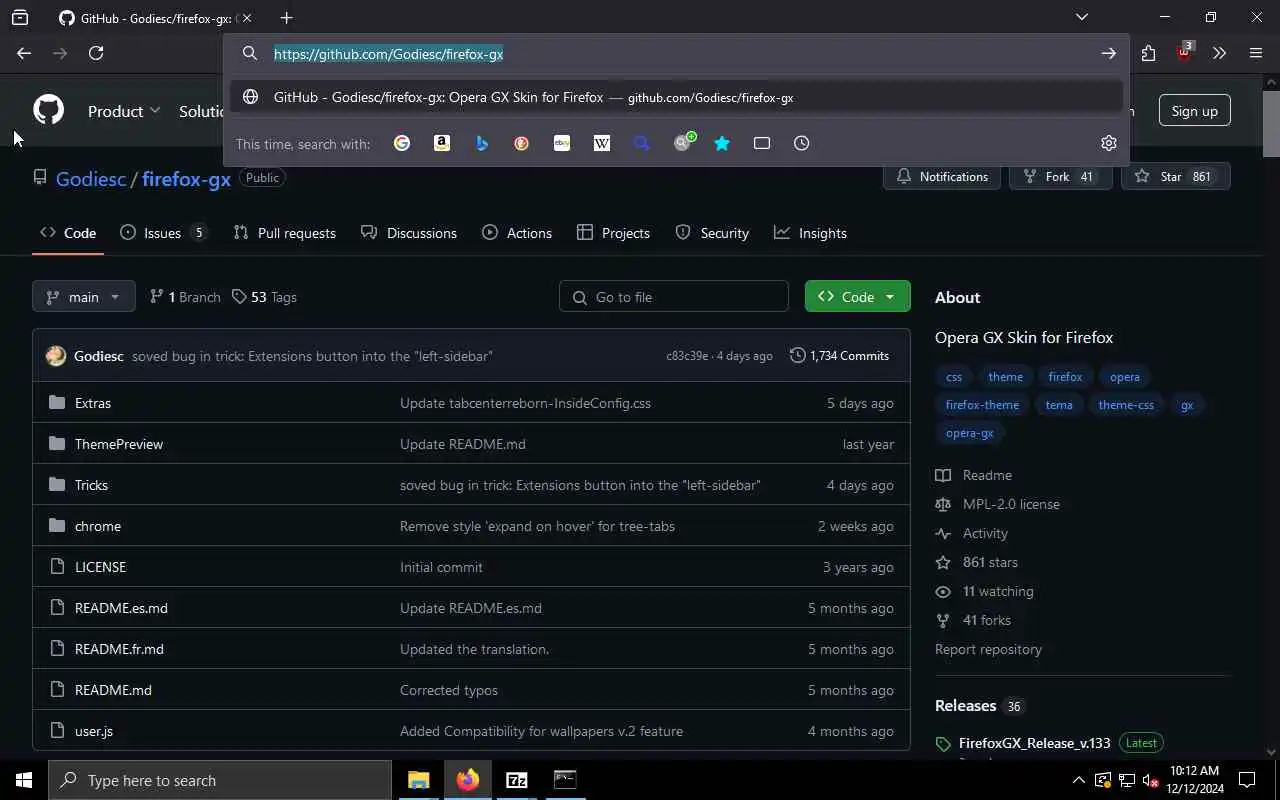
Task: Search with the eBay engine icon
Action: [562, 143]
